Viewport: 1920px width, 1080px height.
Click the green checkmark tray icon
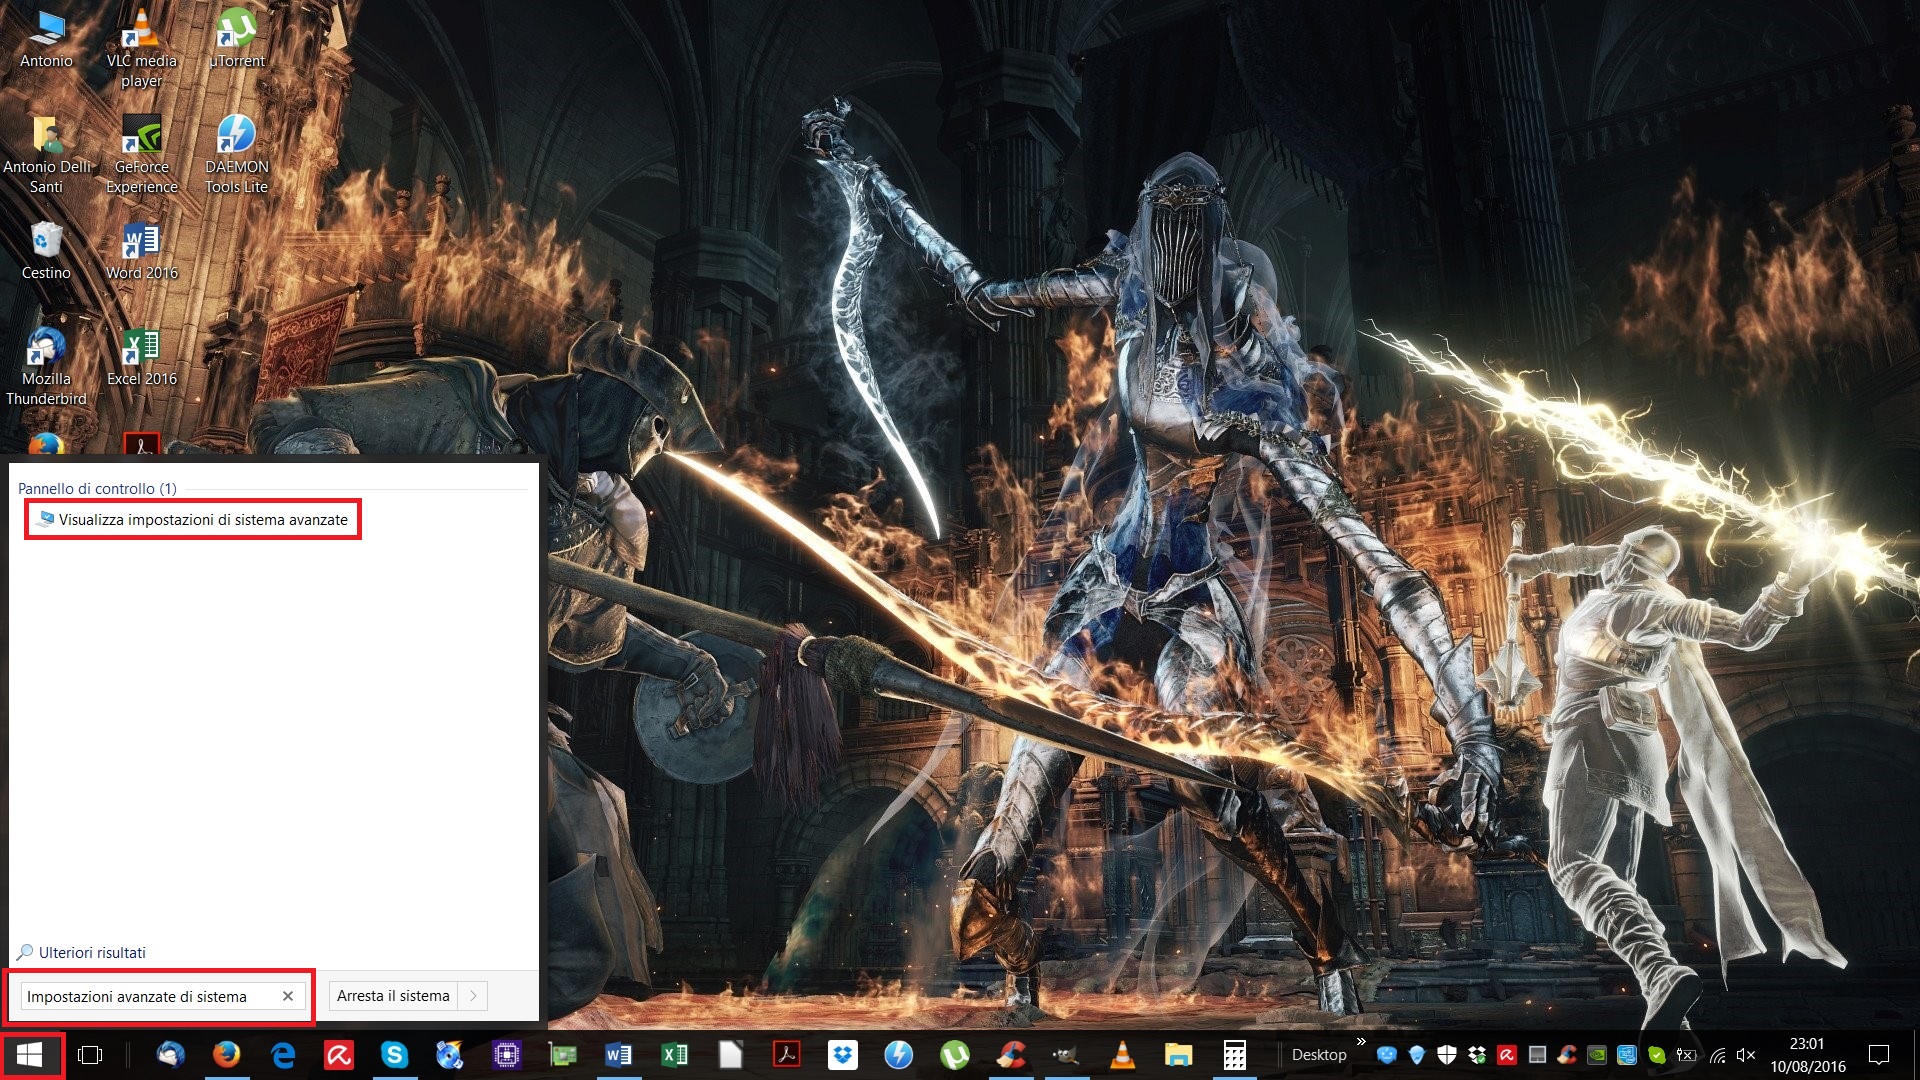(1657, 1055)
